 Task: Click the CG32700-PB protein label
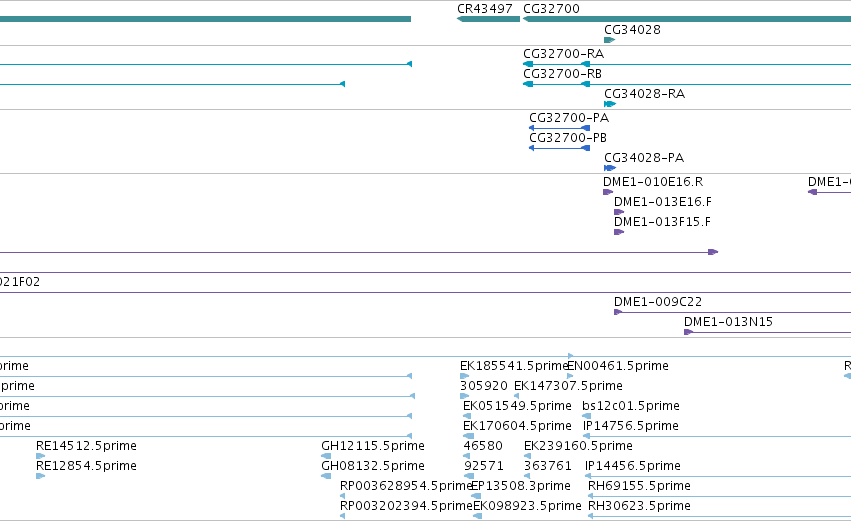click(x=568, y=138)
